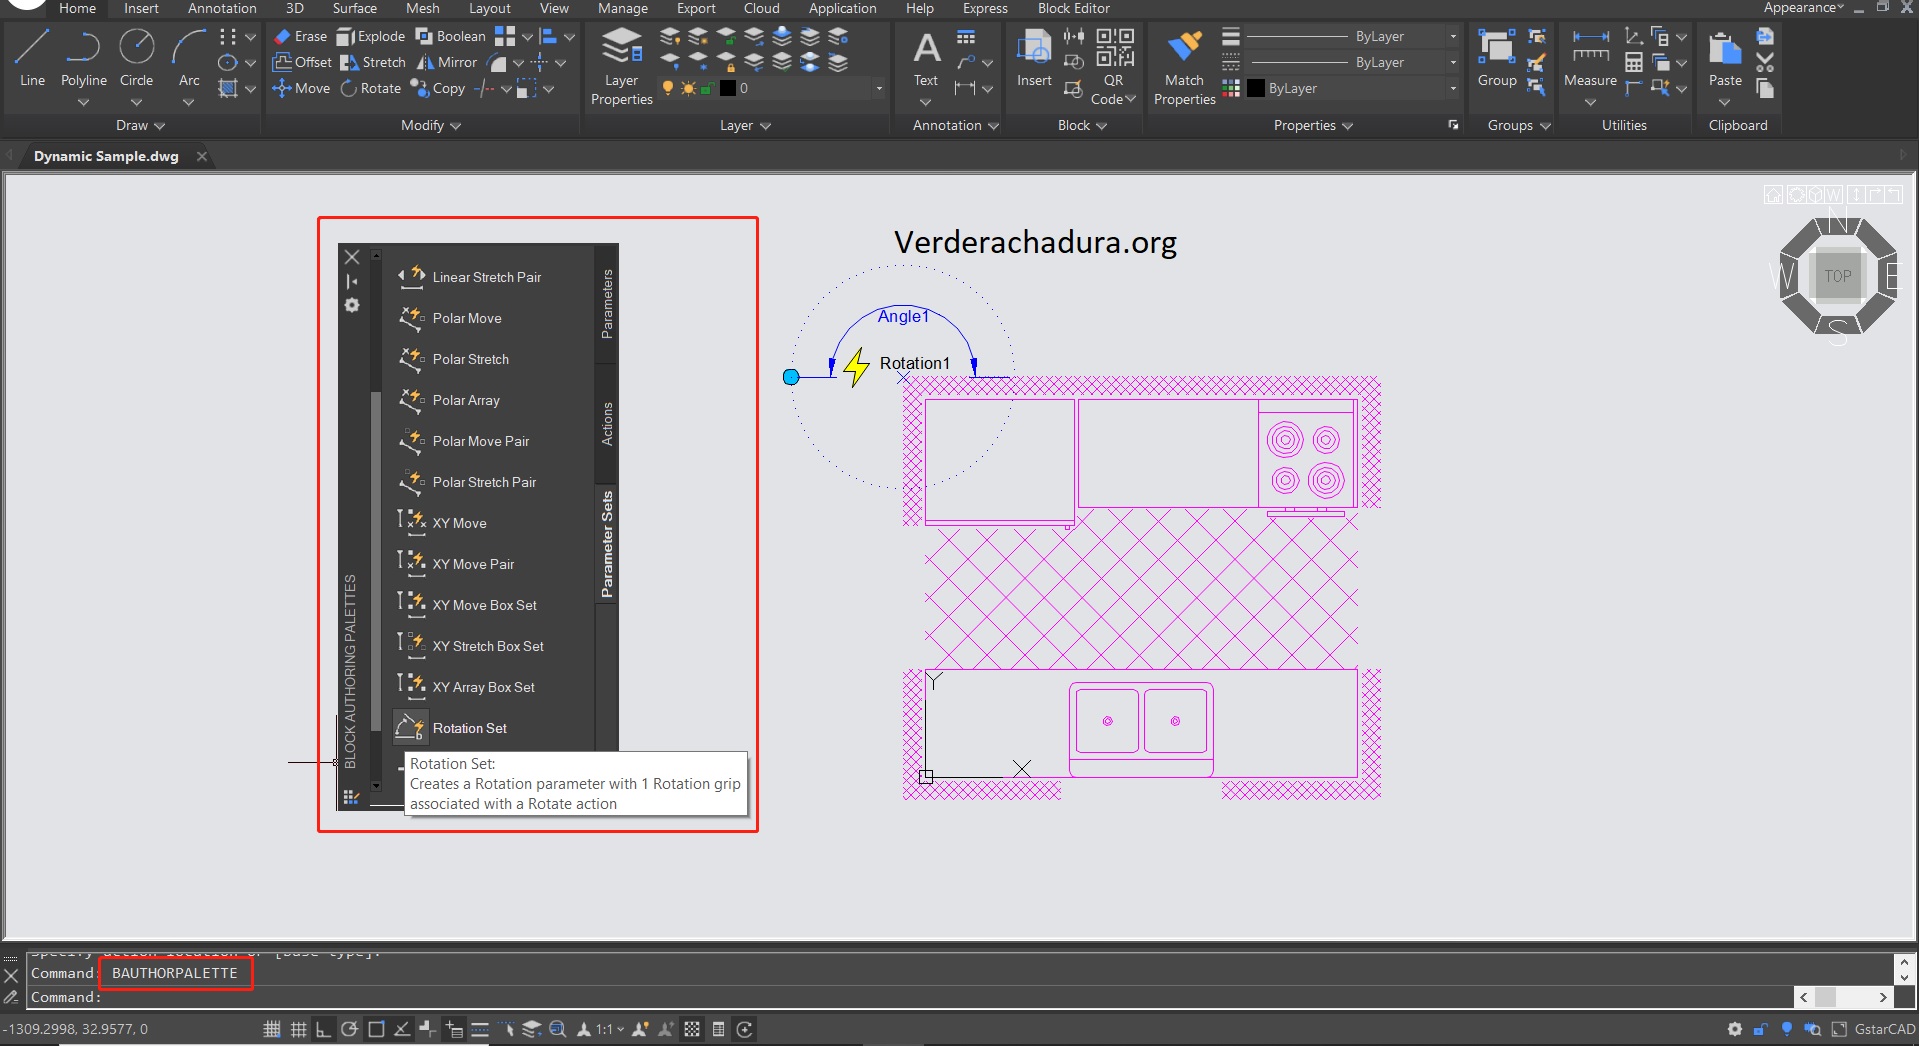Click the Group tool

[1497, 58]
